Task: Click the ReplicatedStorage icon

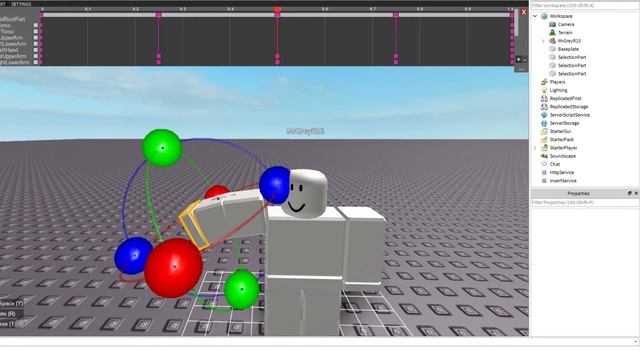Action: (x=544, y=107)
